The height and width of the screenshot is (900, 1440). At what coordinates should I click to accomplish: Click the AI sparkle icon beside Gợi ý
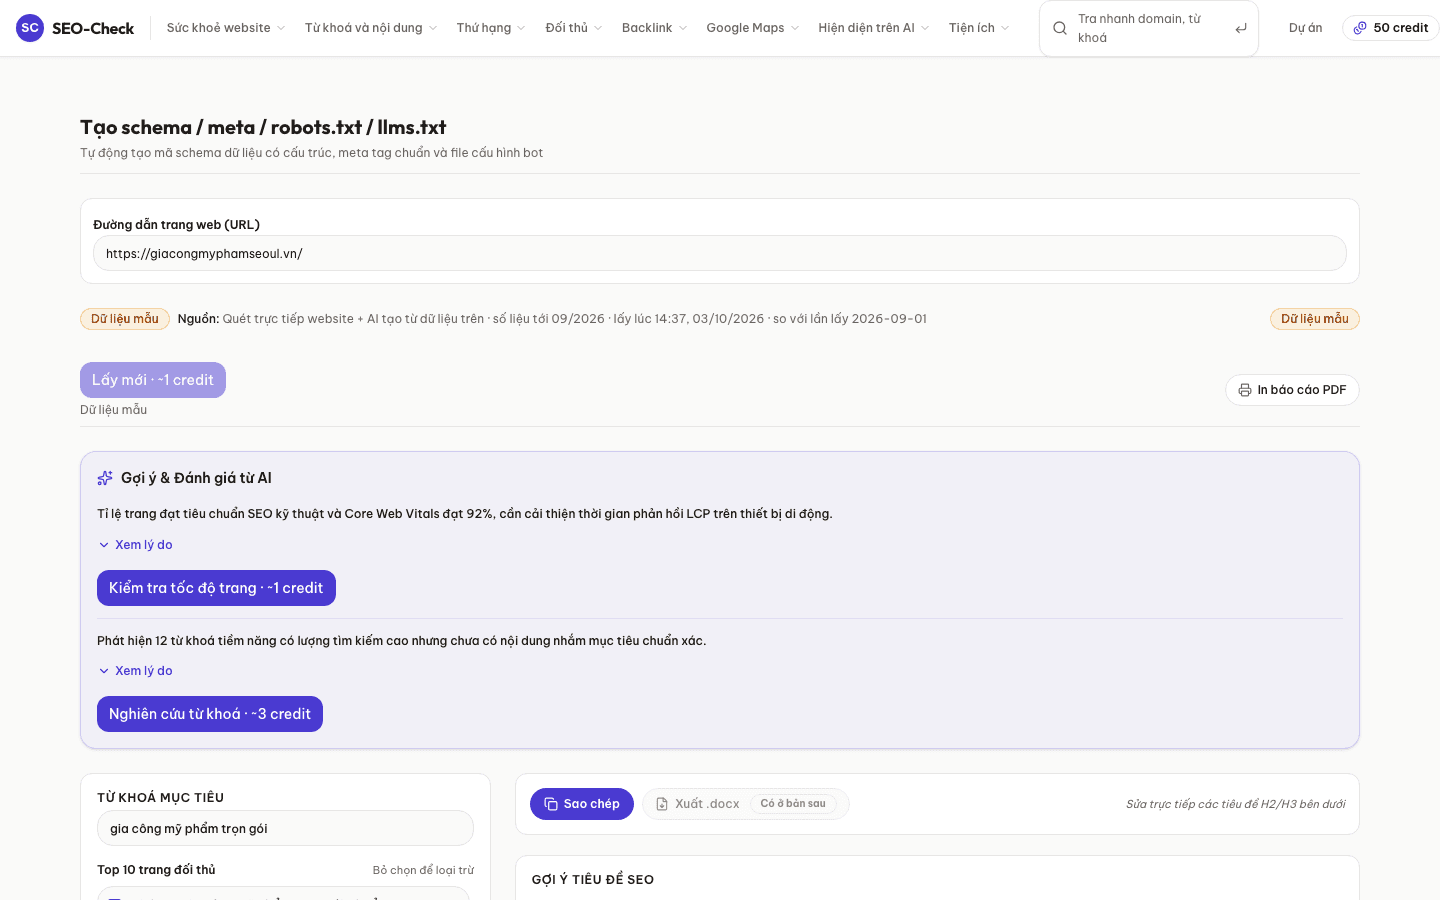tap(105, 478)
